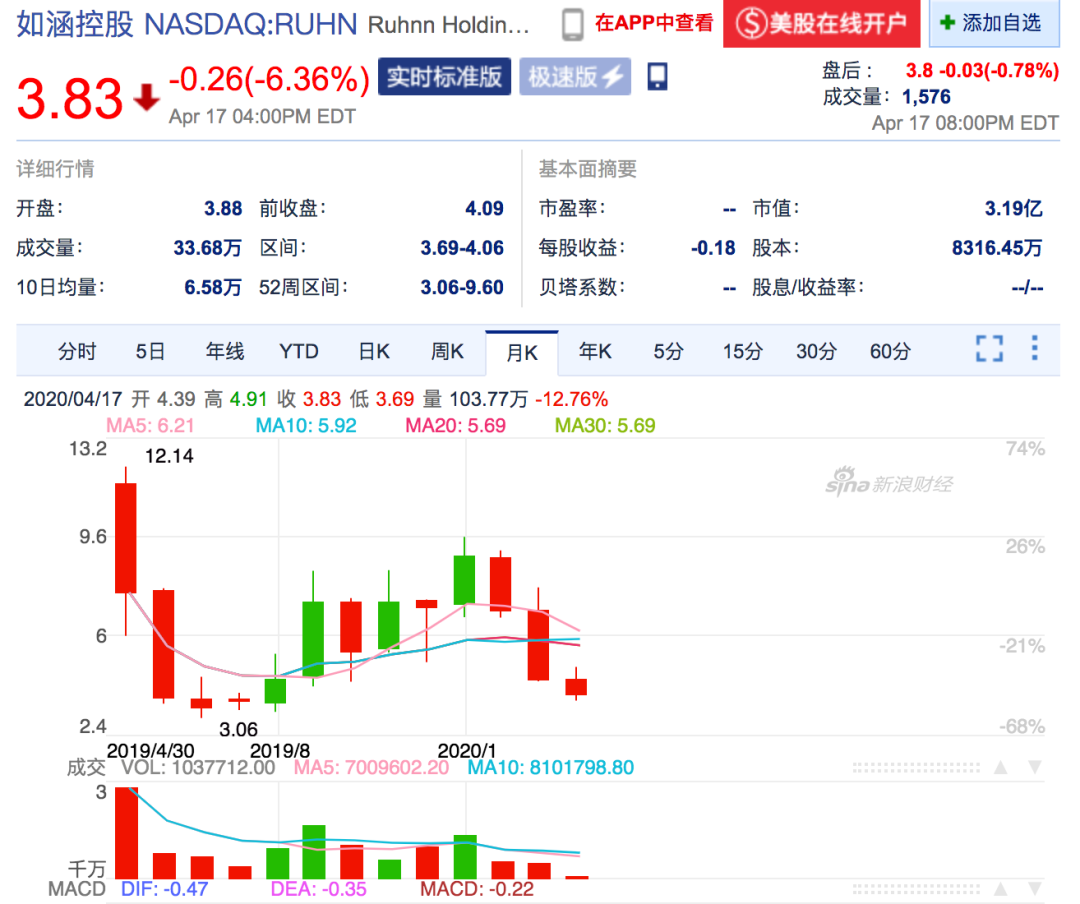This screenshot has width=1080, height=904.
Task: Open the fullscreen chart icon
Action: pyautogui.click(x=989, y=349)
